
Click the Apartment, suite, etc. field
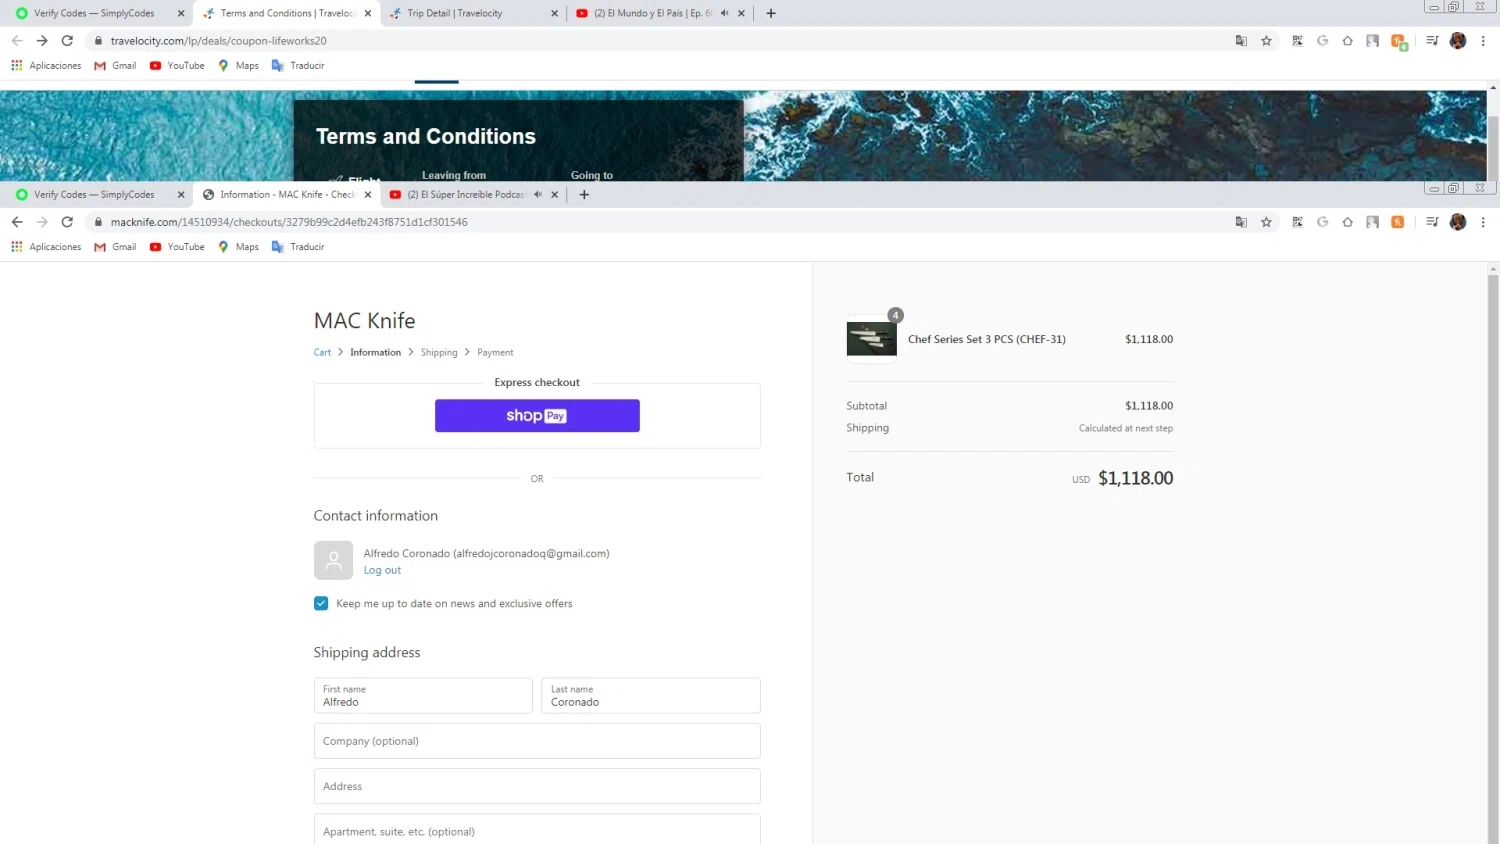(537, 831)
